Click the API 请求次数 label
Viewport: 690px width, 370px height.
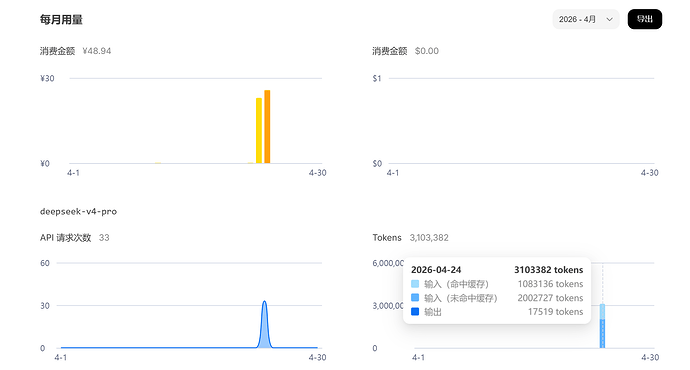(66, 238)
